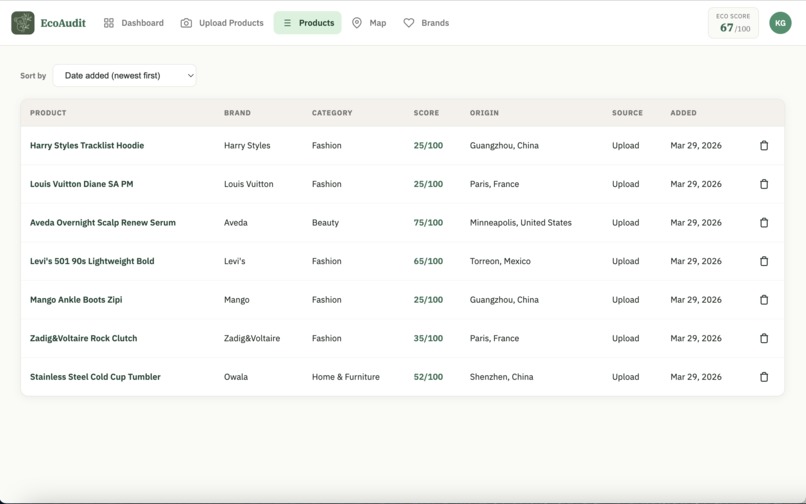Delete Levi's 501 90s Lightweight Bold row
Viewport: 806px width, 504px height.
[764, 261]
